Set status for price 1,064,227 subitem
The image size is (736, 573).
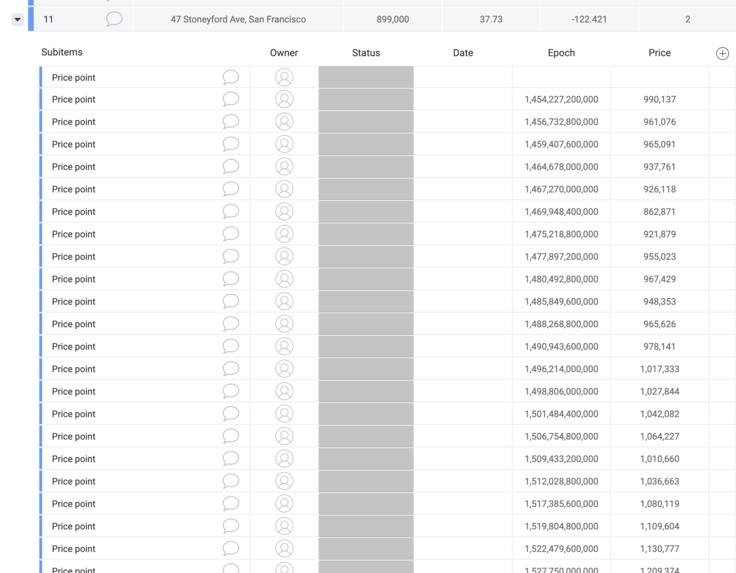click(x=366, y=436)
